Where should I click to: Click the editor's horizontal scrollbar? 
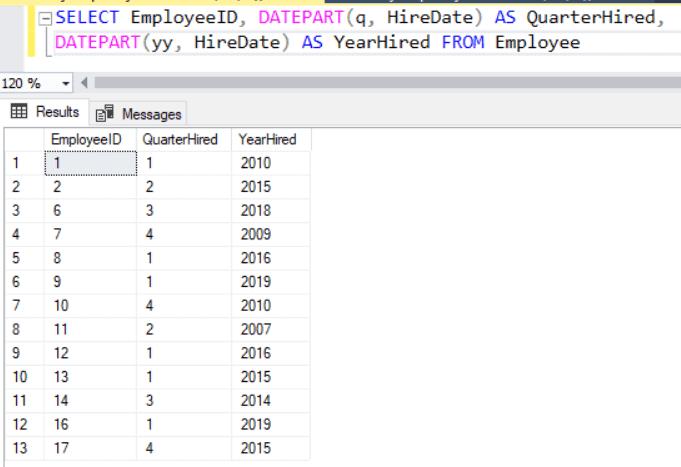[x=380, y=83]
